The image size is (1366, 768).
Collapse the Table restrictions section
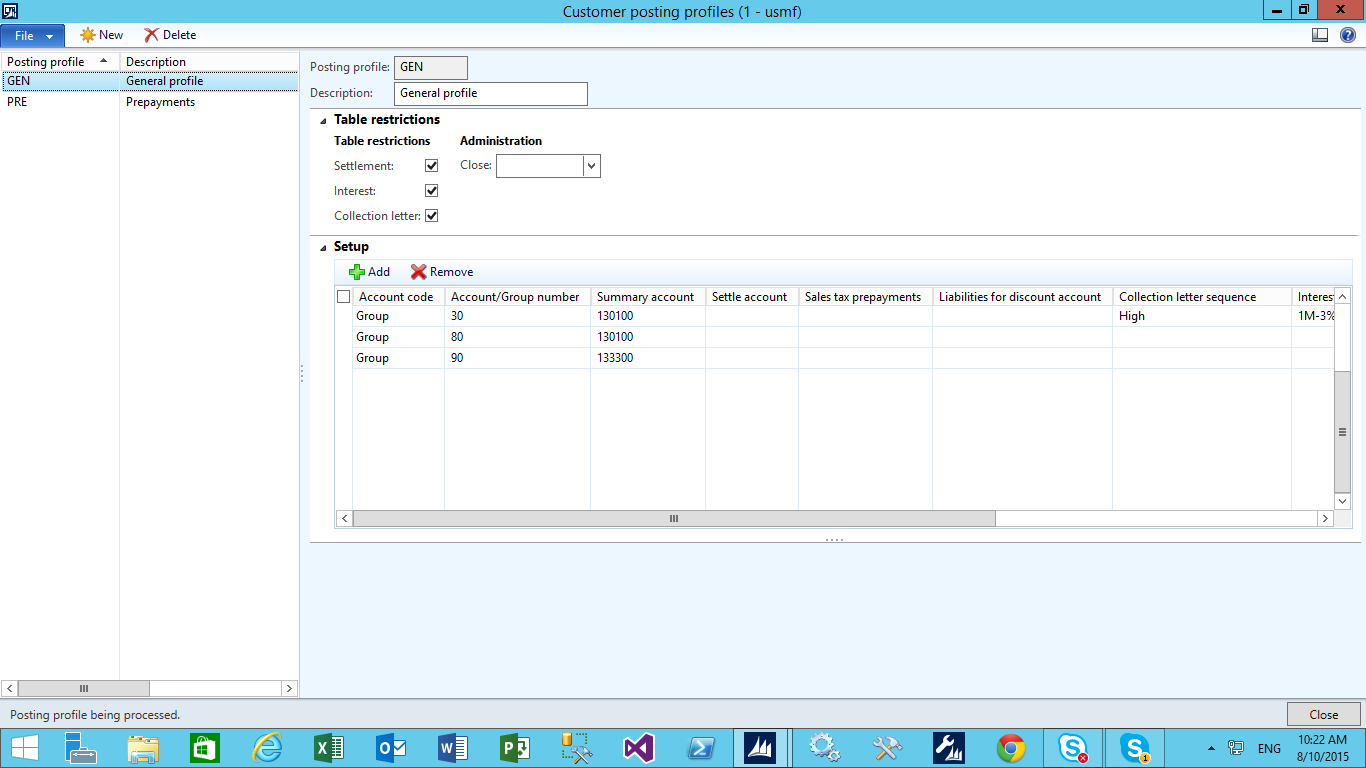point(323,120)
